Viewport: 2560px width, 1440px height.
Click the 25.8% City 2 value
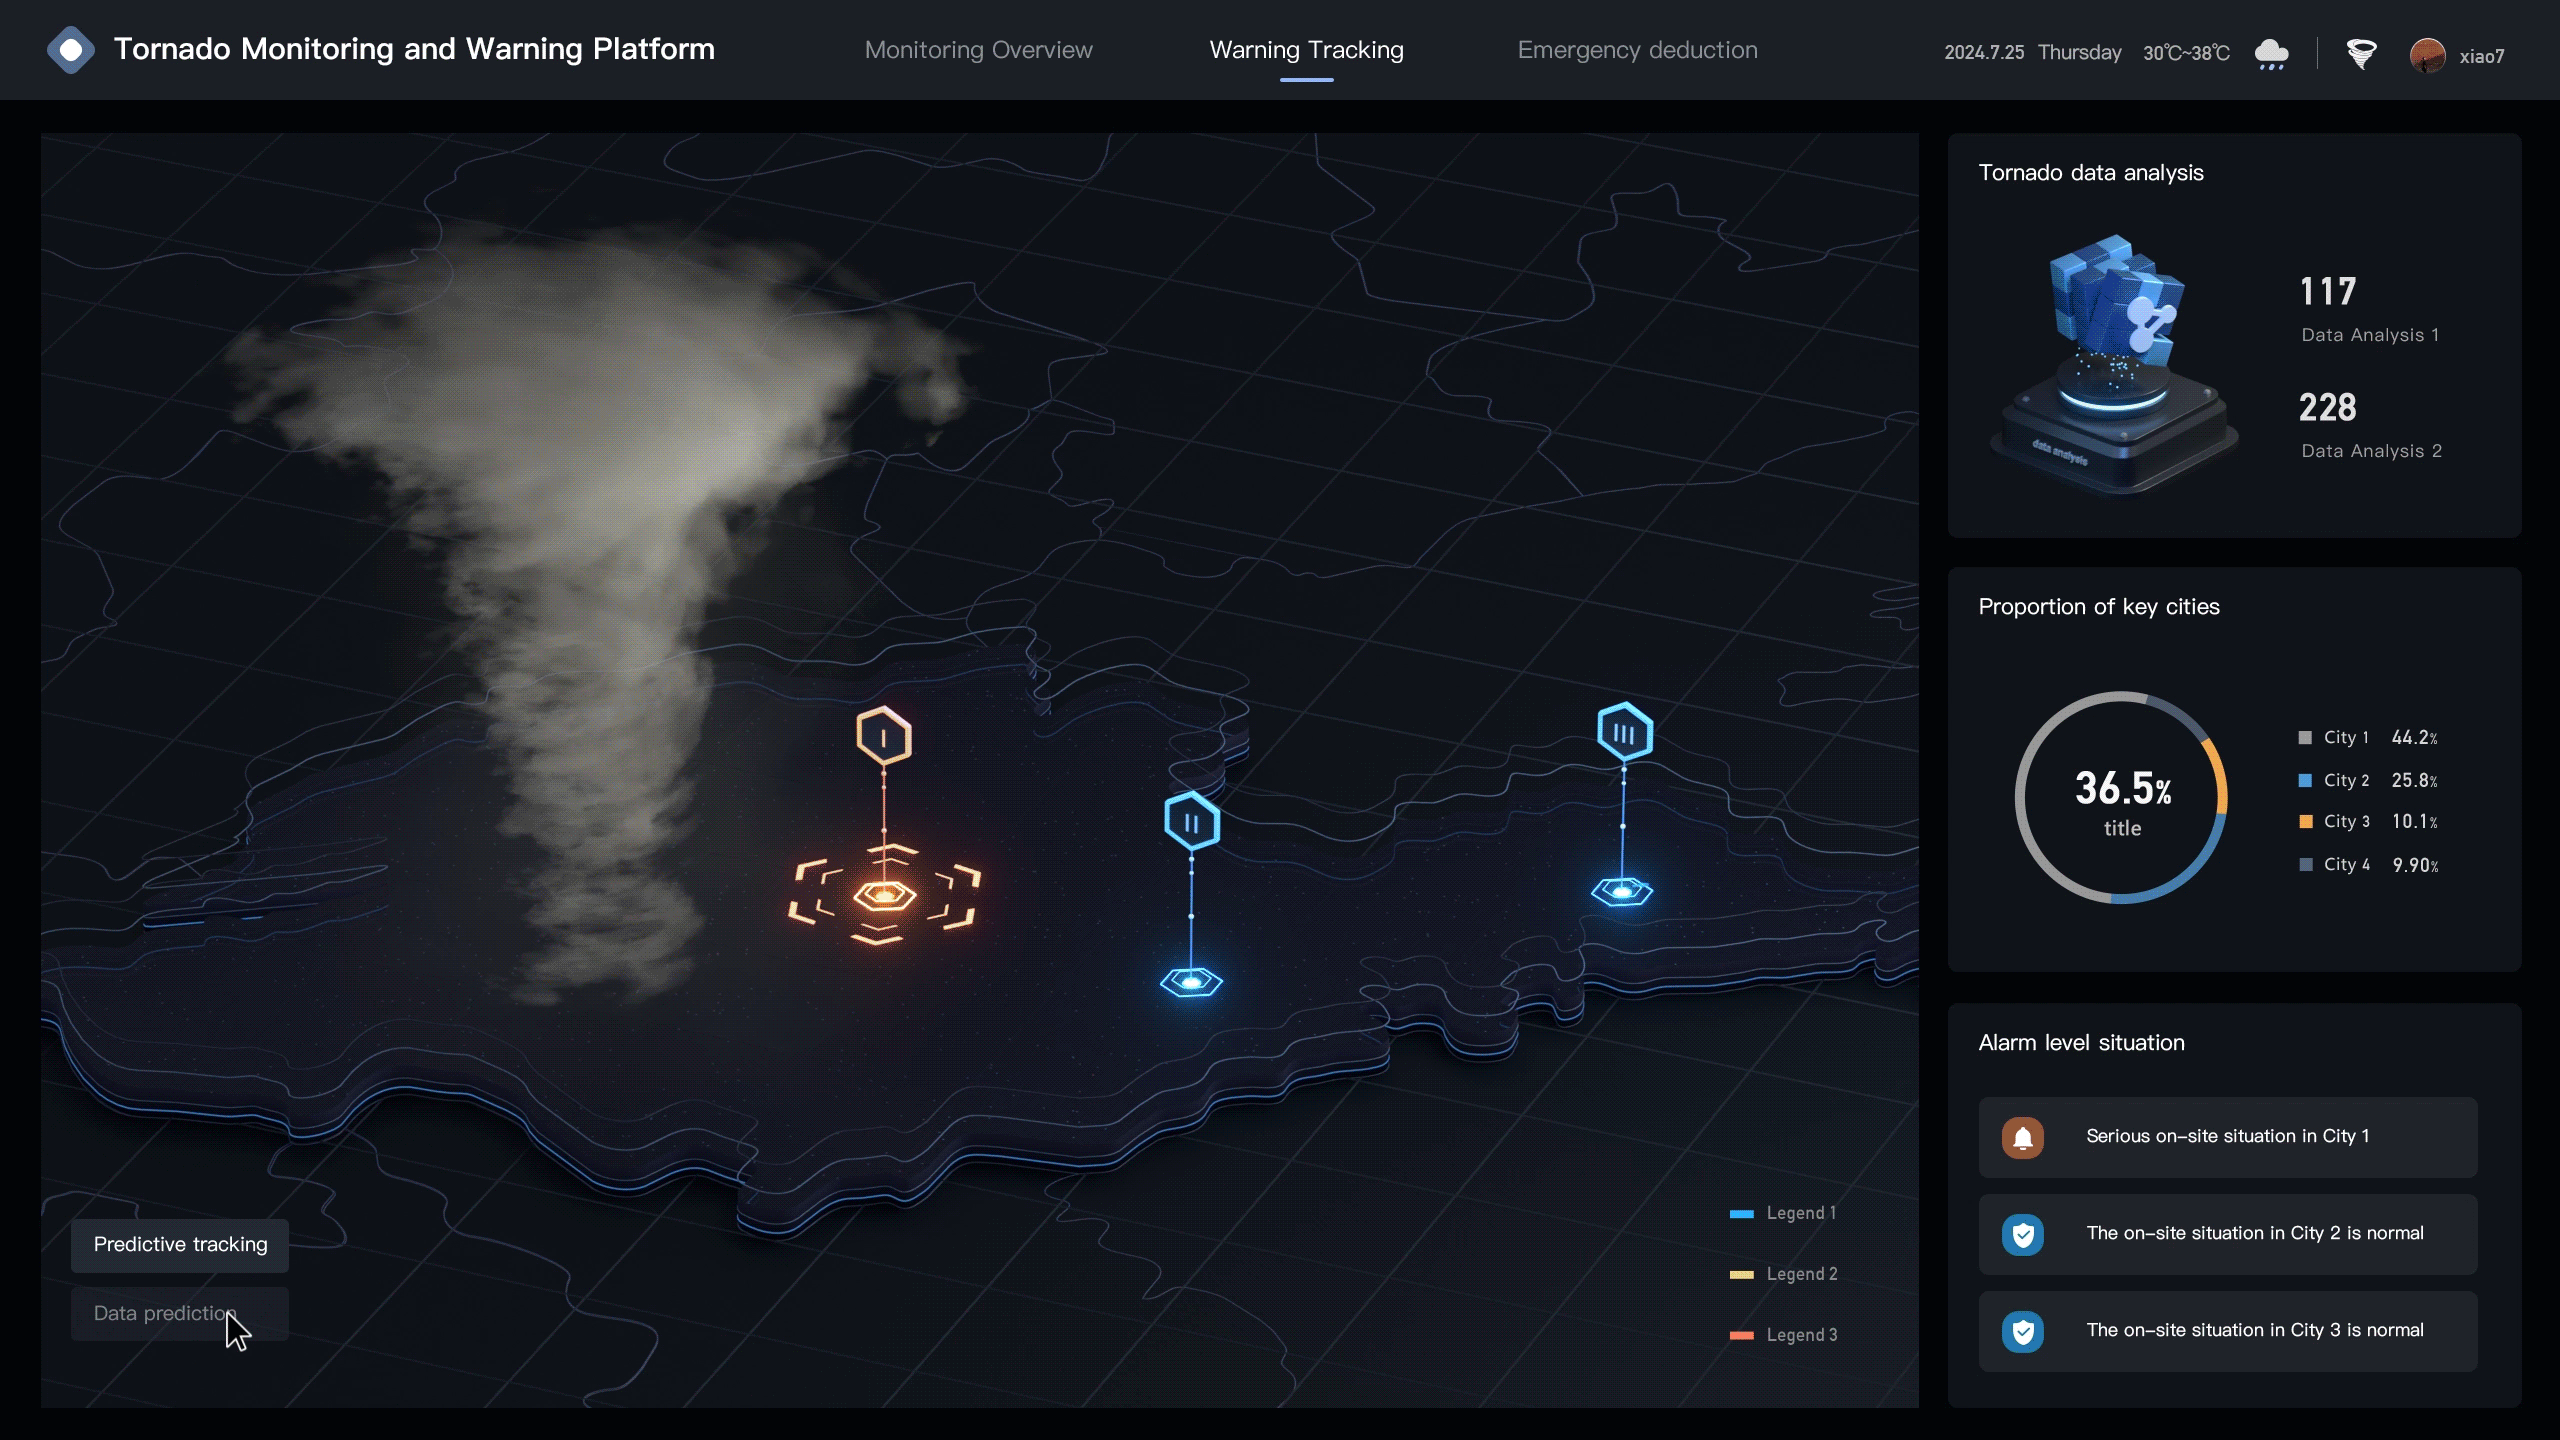pos(2414,780)
